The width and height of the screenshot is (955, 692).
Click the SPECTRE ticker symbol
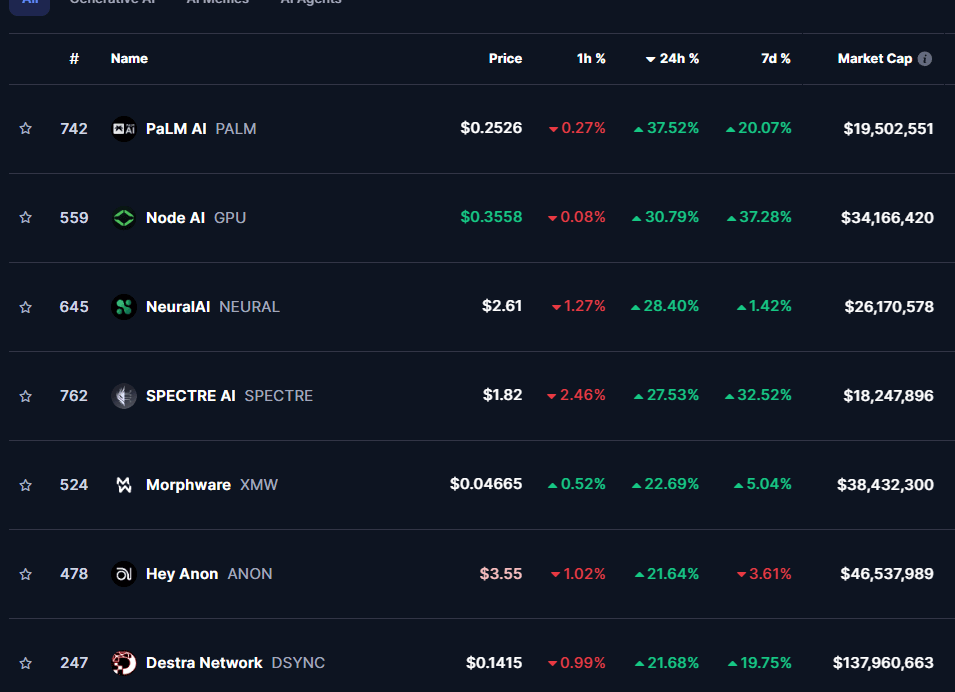[278, 396]
